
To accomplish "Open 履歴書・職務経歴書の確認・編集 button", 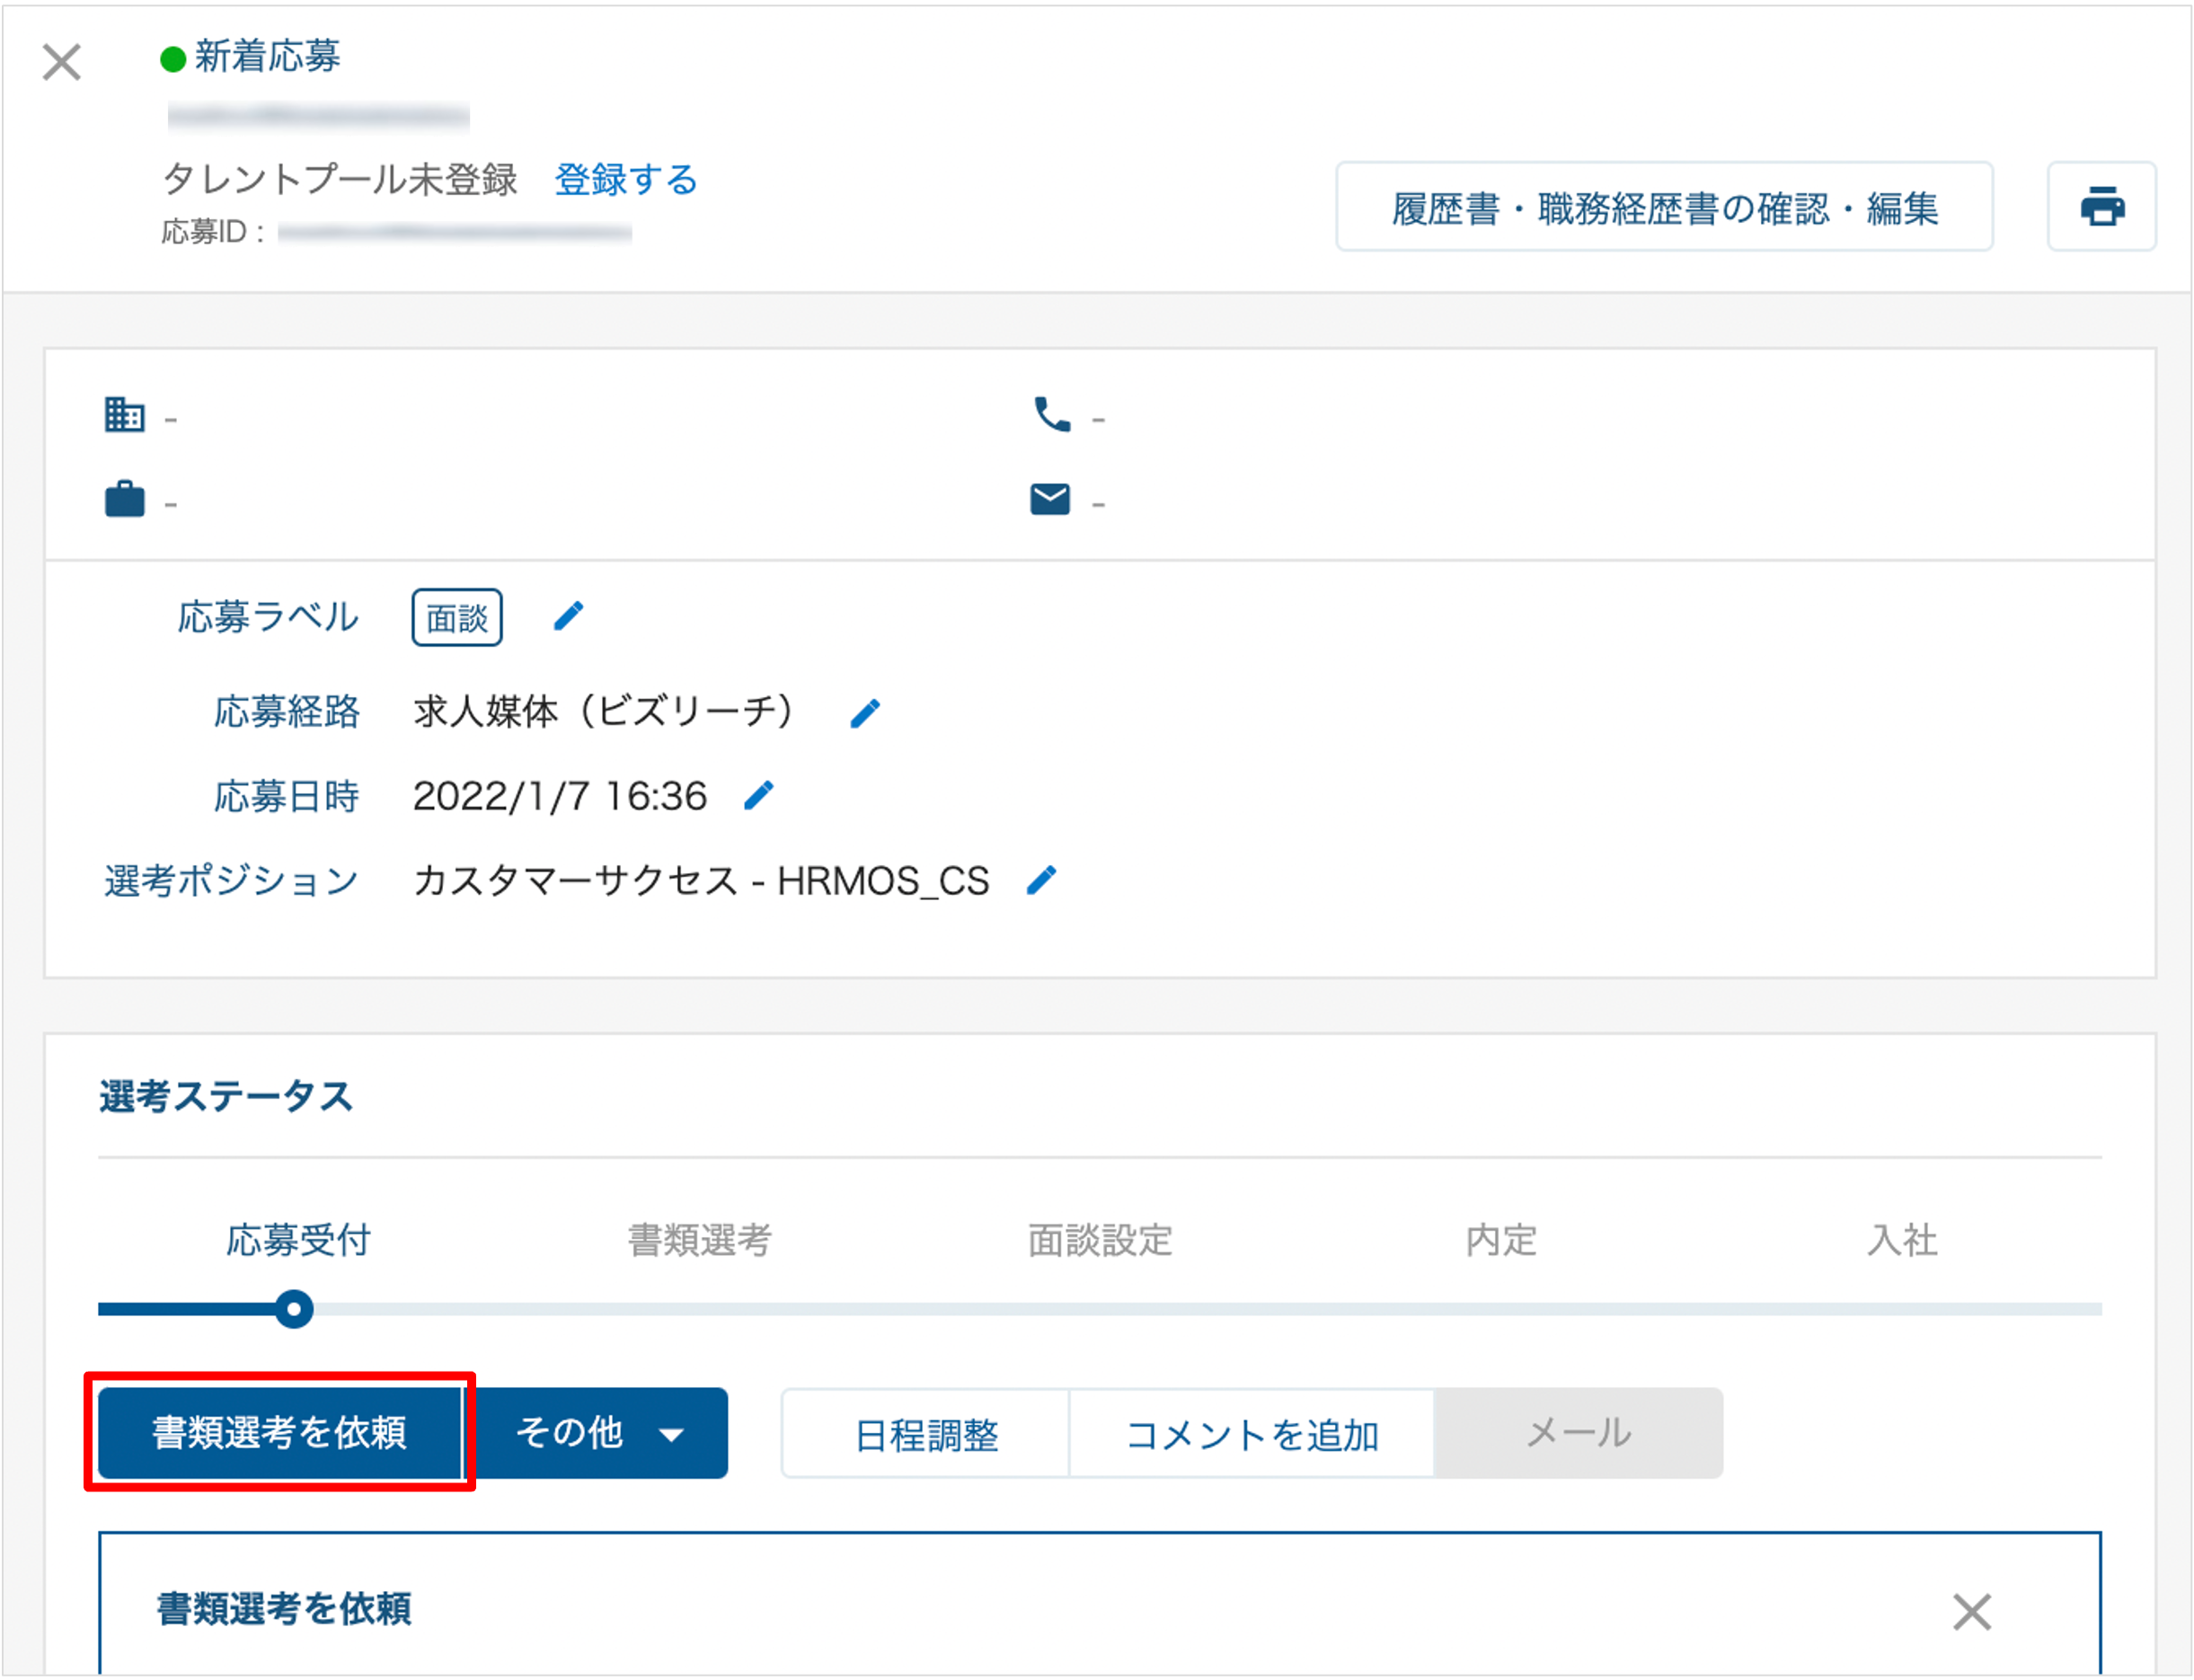I will click(1664, 206).
